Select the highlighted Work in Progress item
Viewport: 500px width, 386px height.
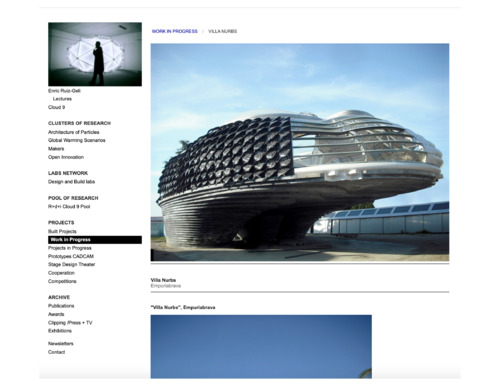pyautogui.click(x=95, y=240)
